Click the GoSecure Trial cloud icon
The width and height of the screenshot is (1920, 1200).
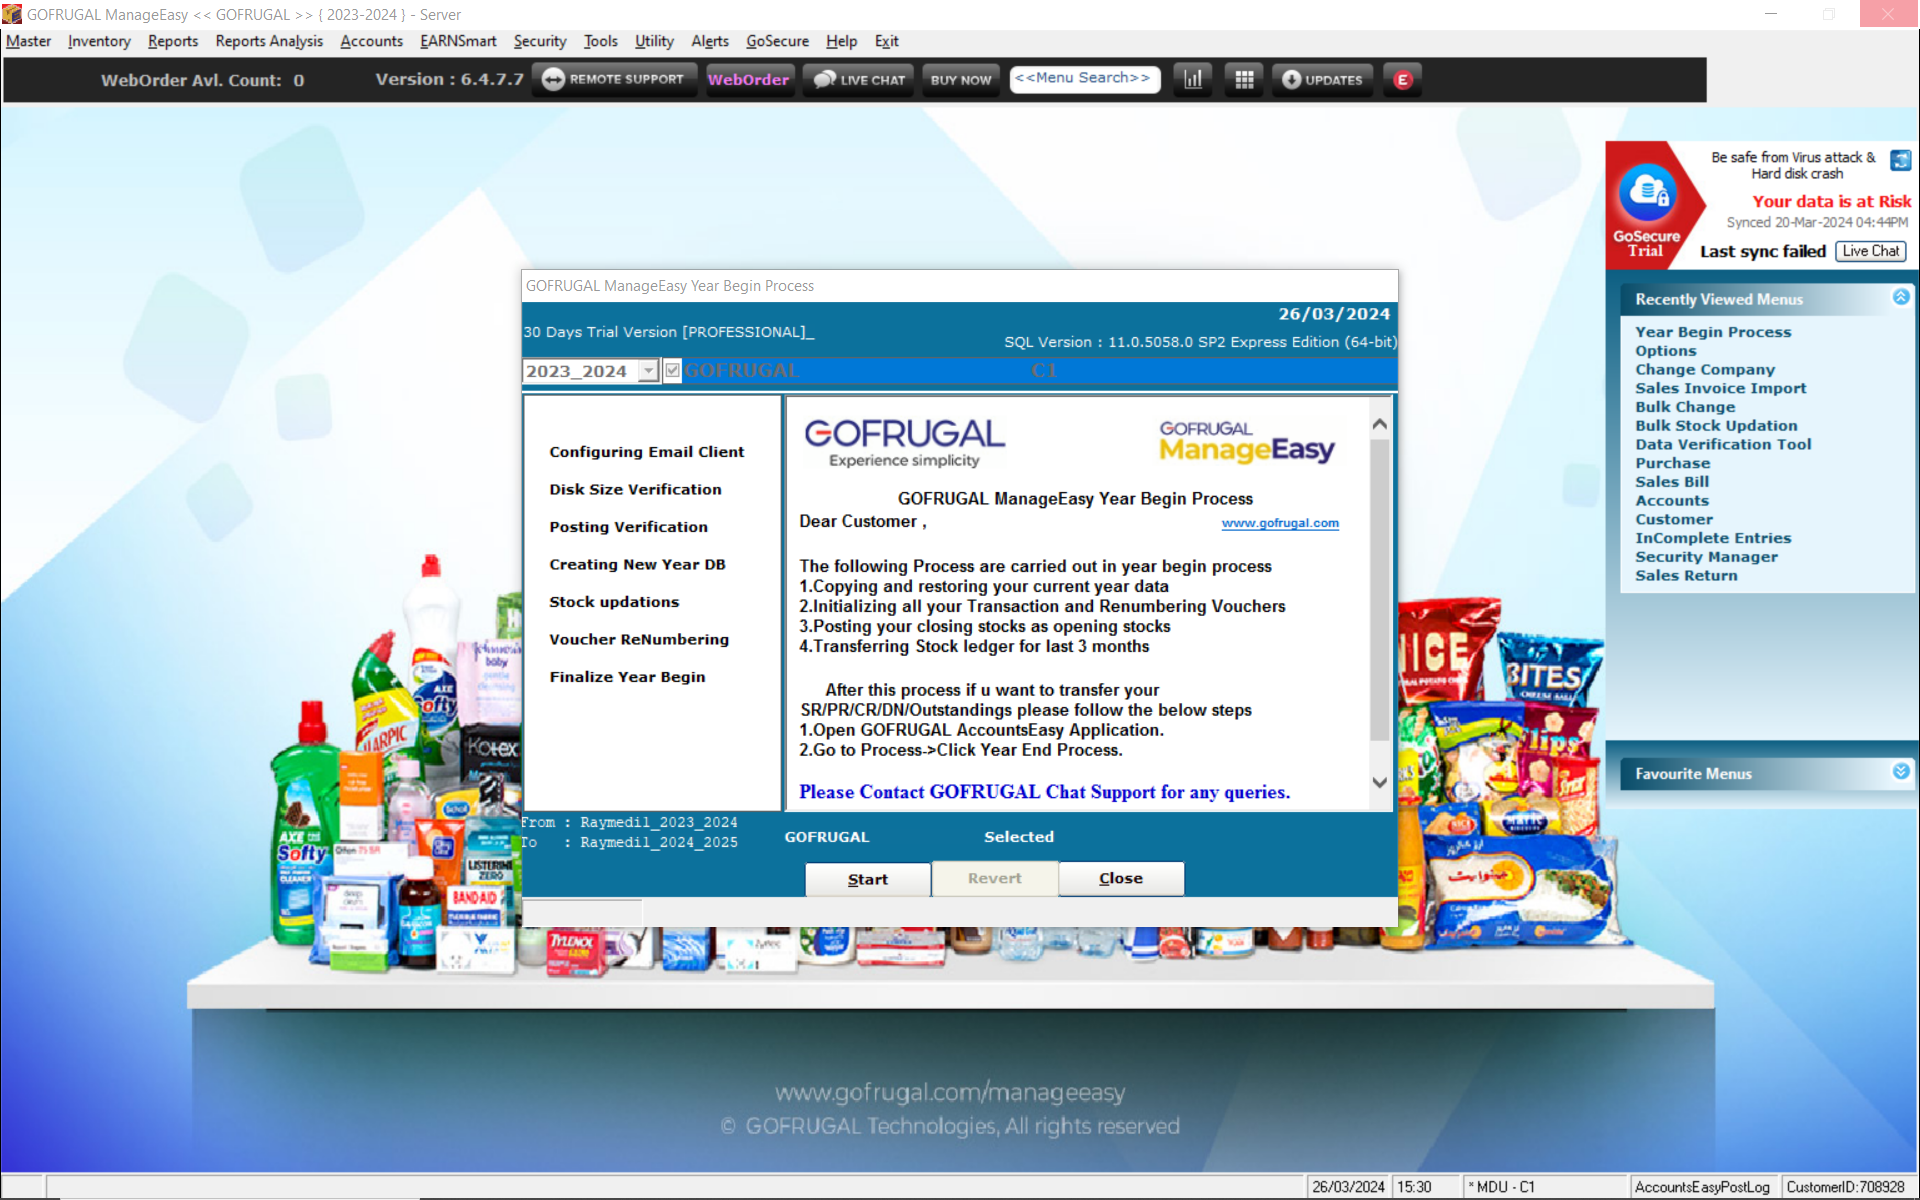1646,193
